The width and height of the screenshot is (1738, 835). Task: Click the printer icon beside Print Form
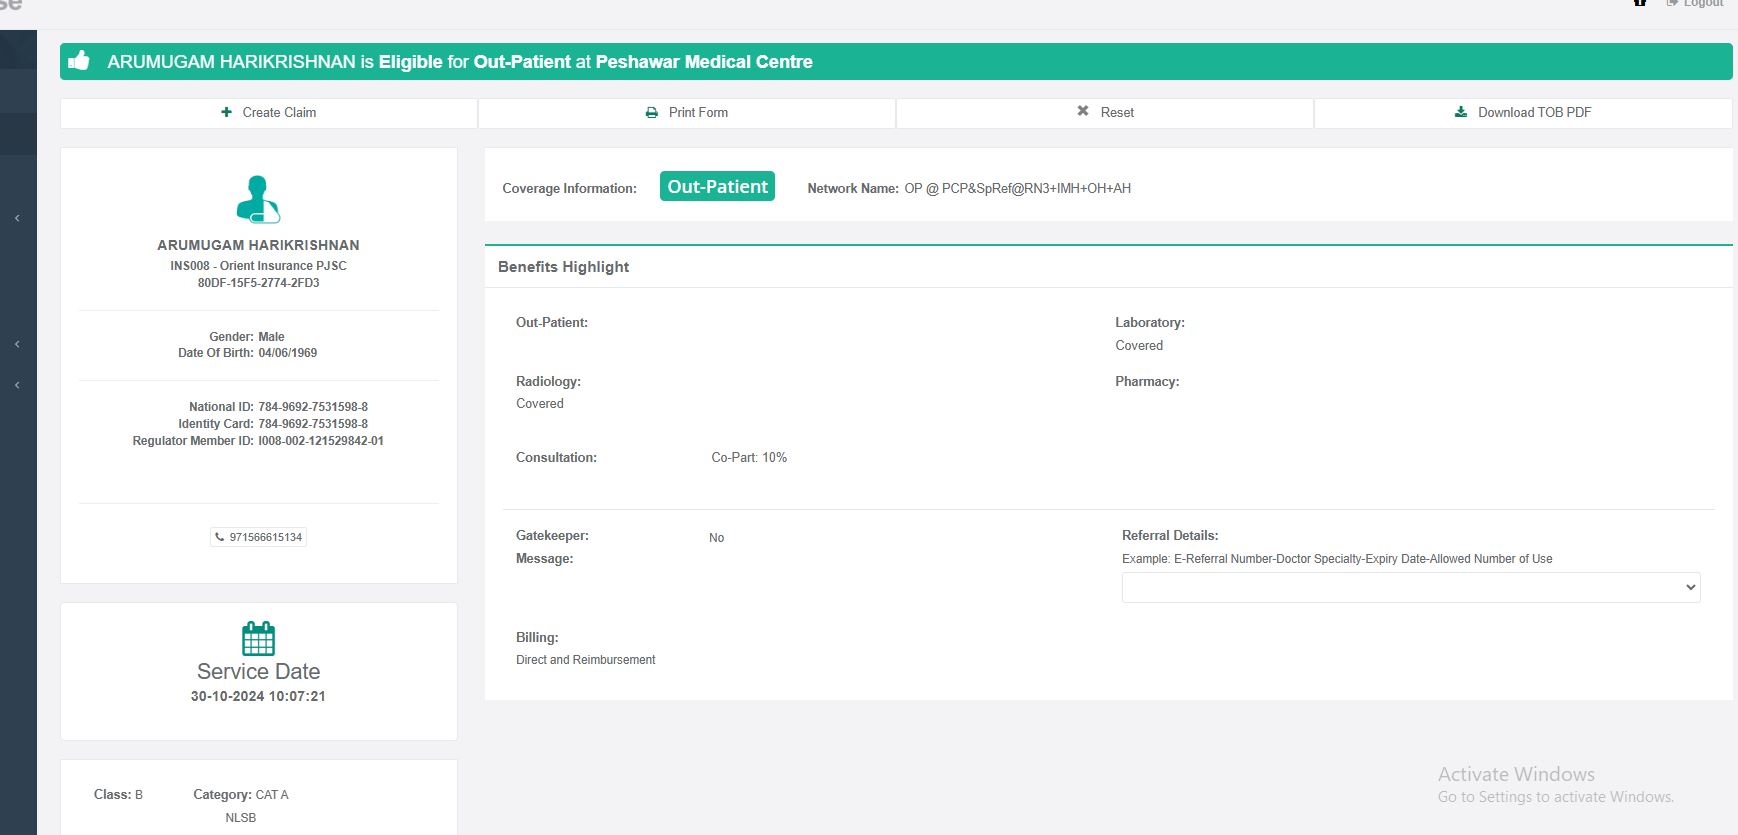[652, 112]
